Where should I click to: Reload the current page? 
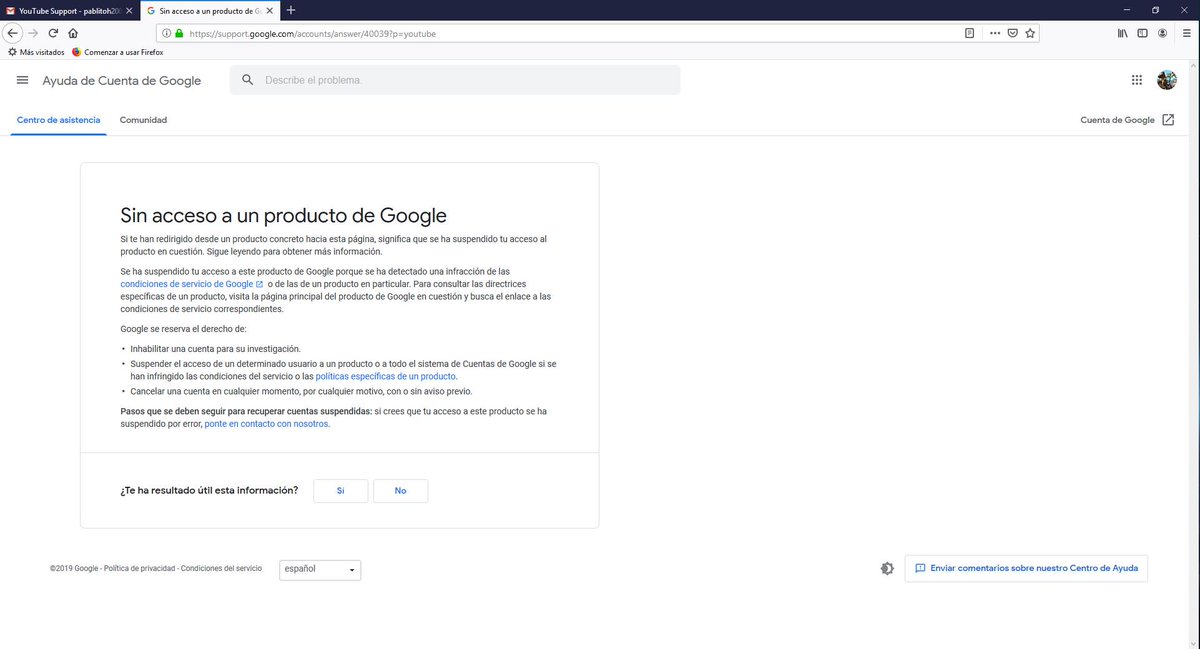click(53, 33)
